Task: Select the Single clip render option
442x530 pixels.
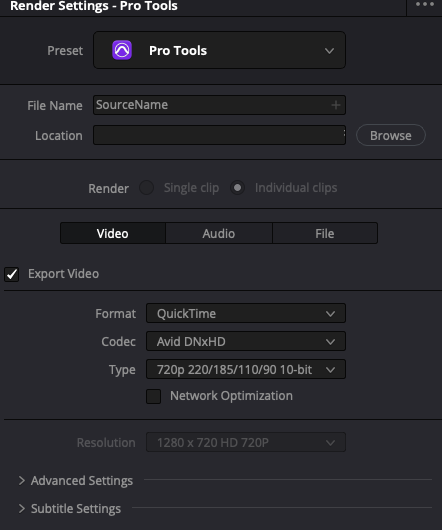Action: [147, 188]
